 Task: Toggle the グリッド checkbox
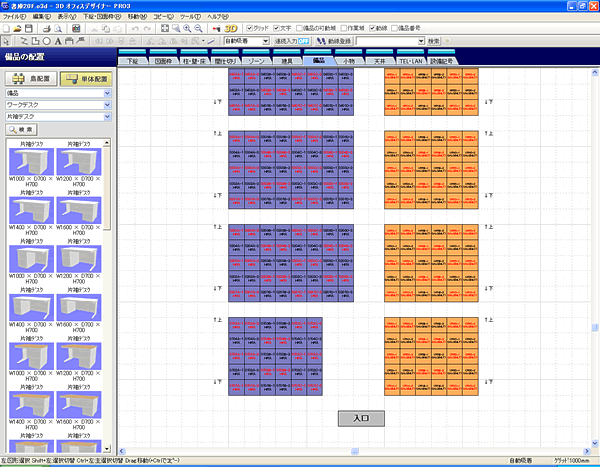pyautogui.click(x=249, y=29)
